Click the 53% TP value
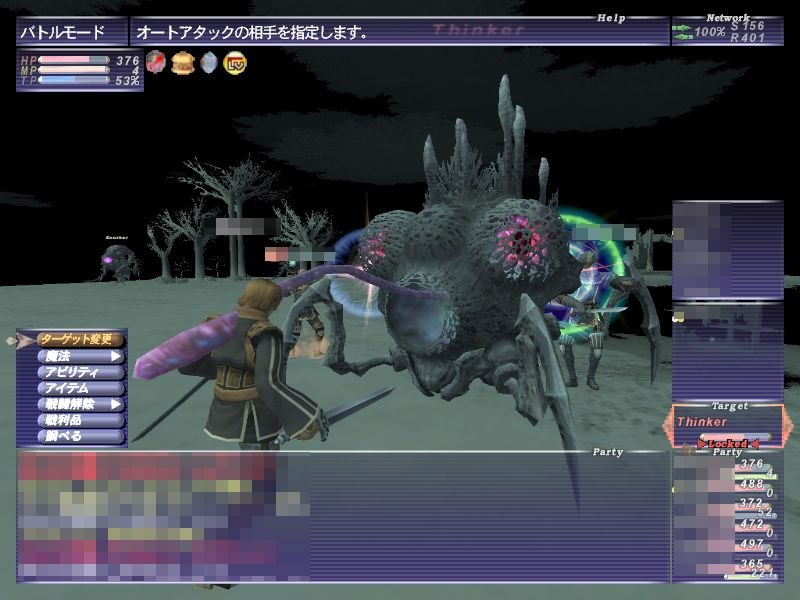 point(127,81)
